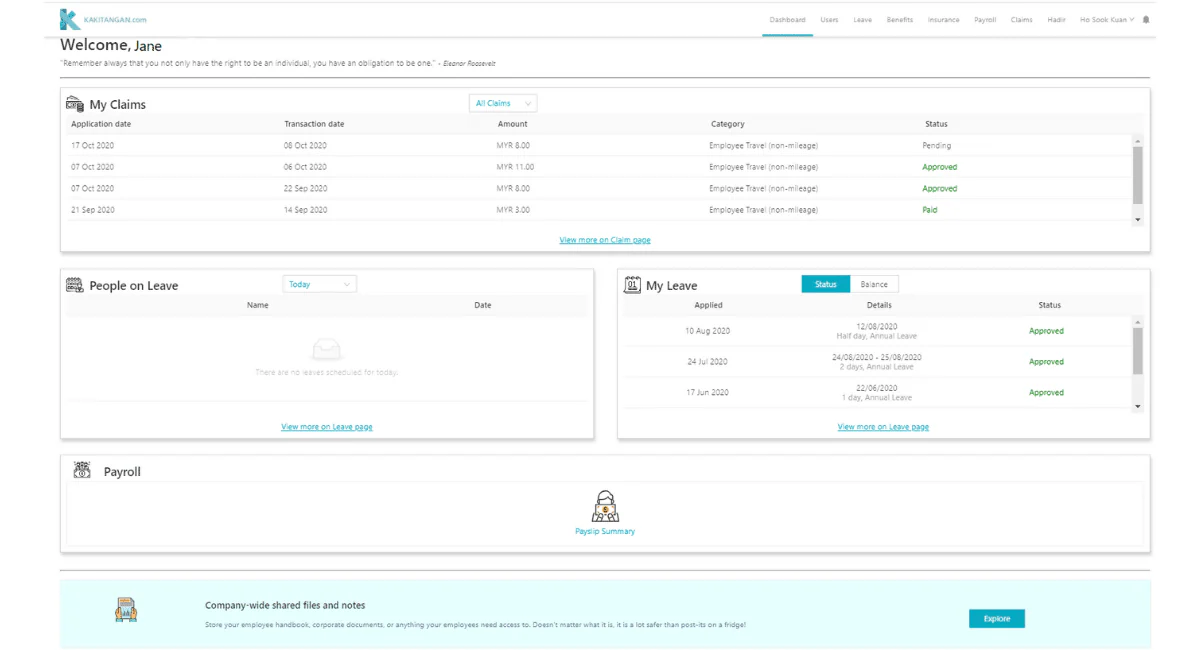Click View more link in My Leave panel
This screenshot has height=650, width=1200.
click(x=883, y=427)
